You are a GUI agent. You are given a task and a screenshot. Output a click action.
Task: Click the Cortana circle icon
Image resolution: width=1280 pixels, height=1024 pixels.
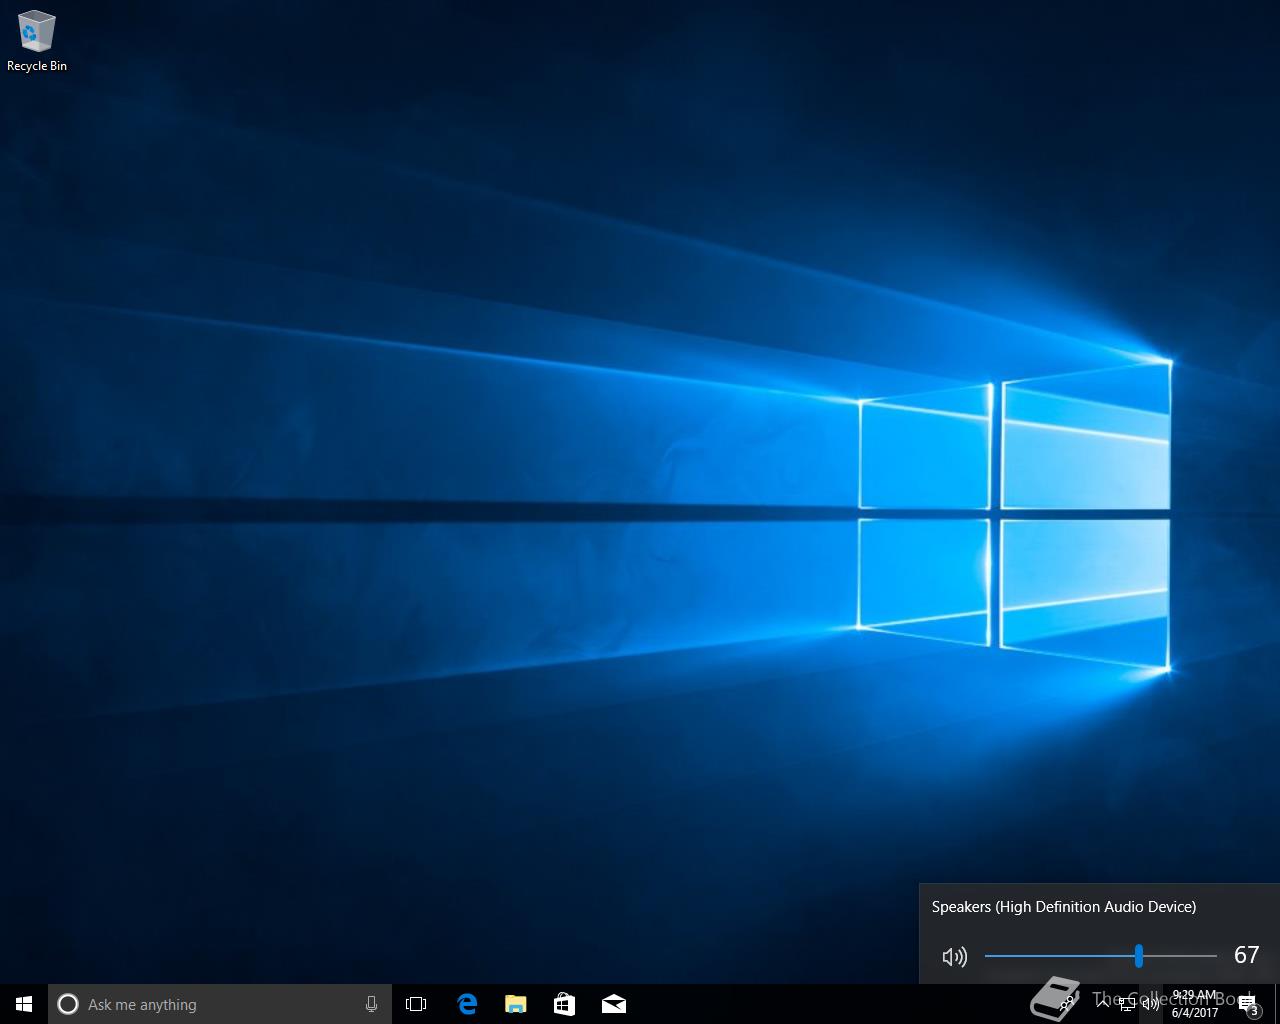coord(68,1004)
